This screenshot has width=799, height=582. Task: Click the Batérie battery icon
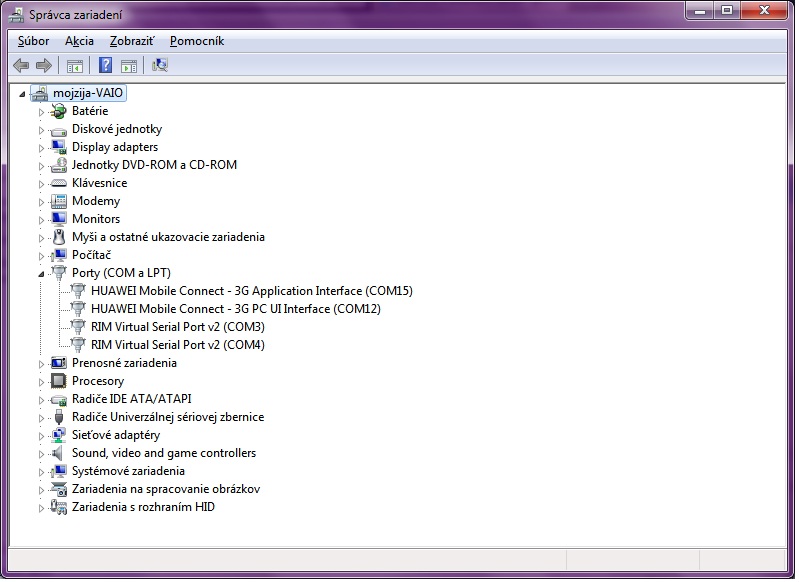click(x=59, y=111)
